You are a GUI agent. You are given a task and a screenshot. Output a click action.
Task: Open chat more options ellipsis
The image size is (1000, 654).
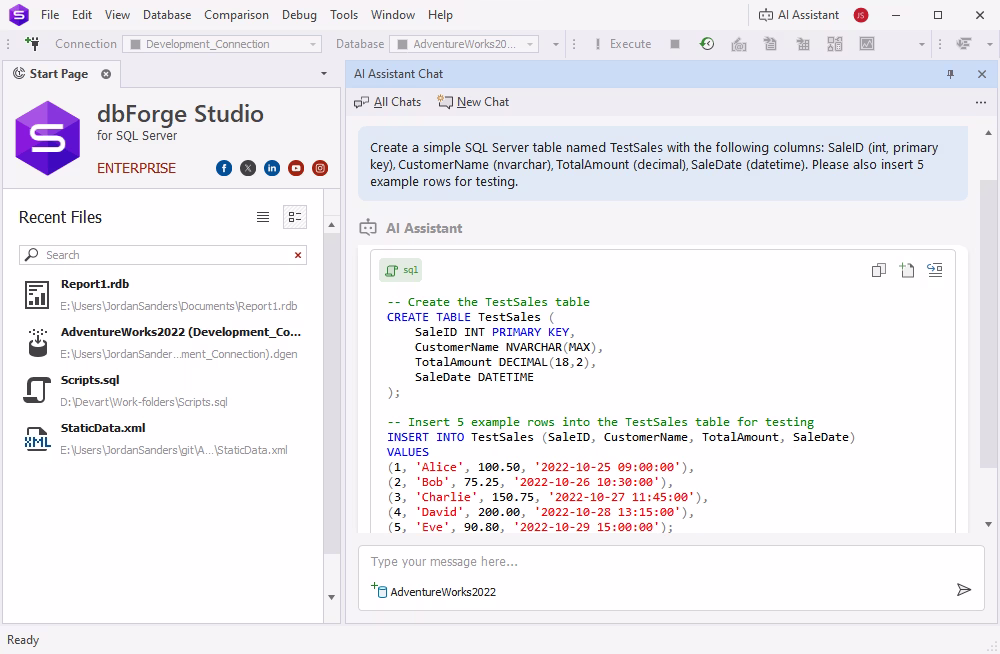pyautogui.click(x=981, y=102)
